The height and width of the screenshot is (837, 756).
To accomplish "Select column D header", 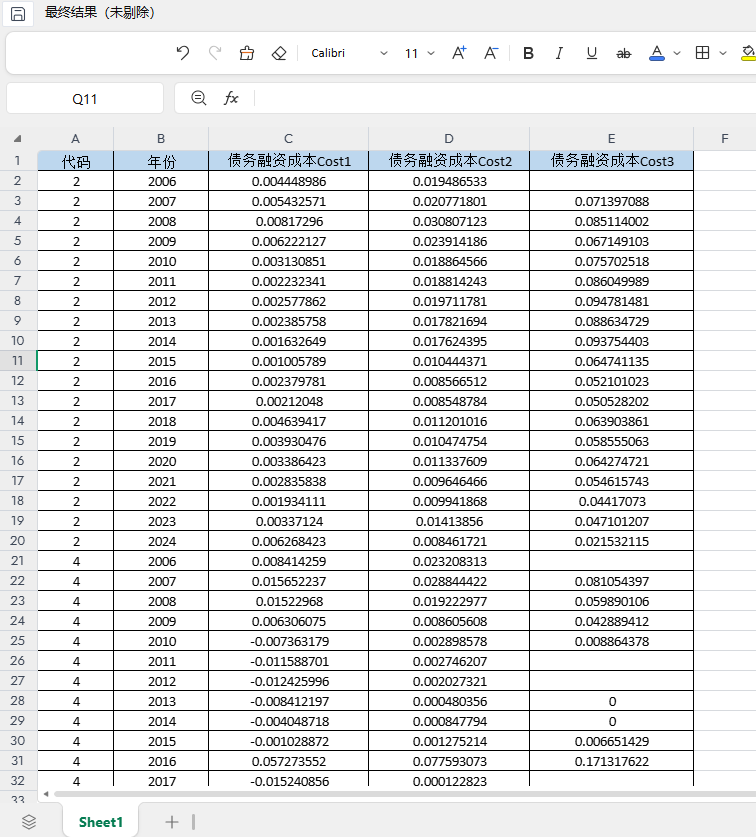I will coord(449,139).
